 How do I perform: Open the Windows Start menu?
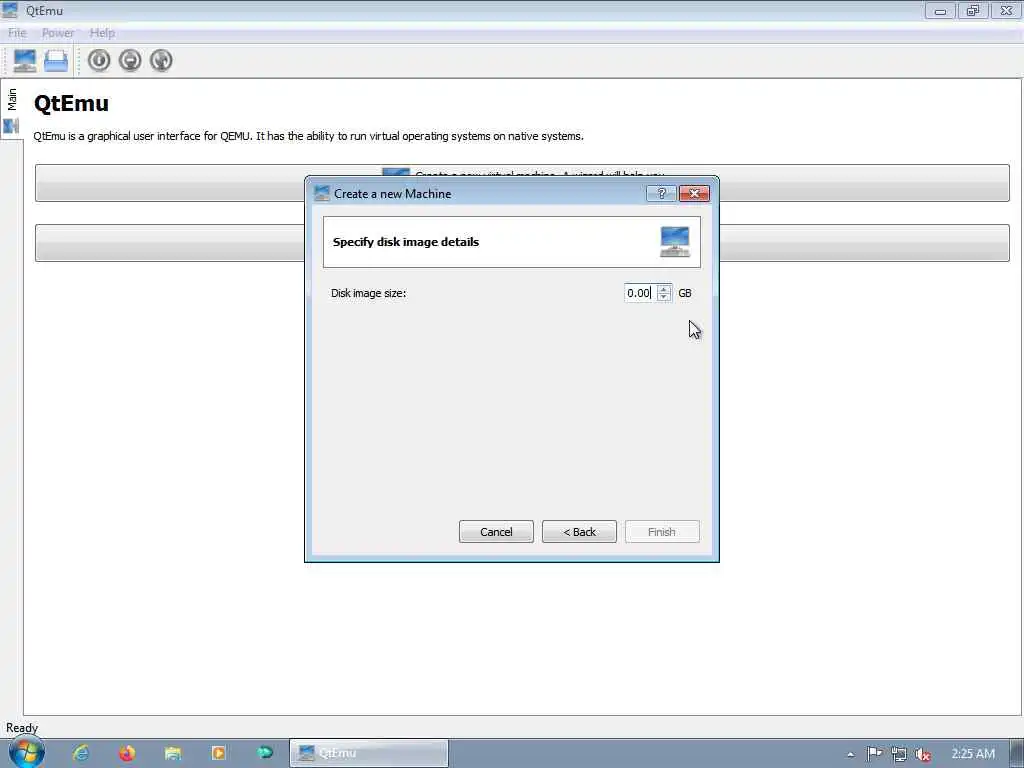coord(27,752)
